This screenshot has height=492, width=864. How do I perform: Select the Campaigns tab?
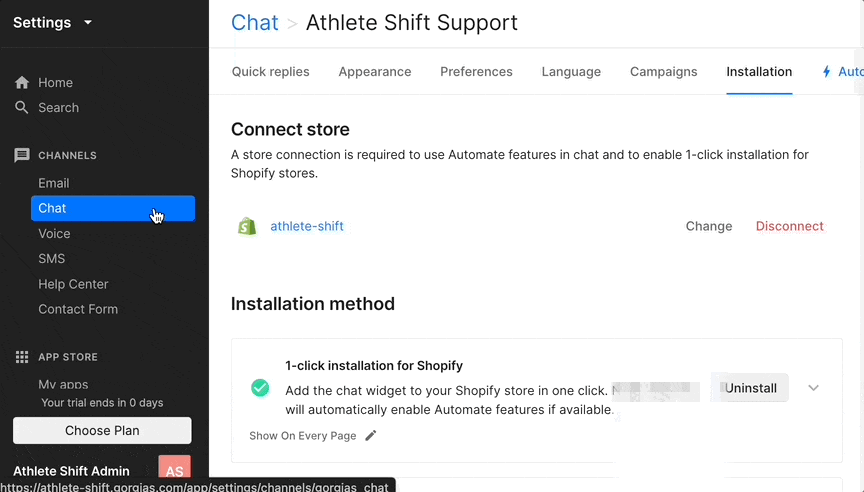(x=663, y=72)
